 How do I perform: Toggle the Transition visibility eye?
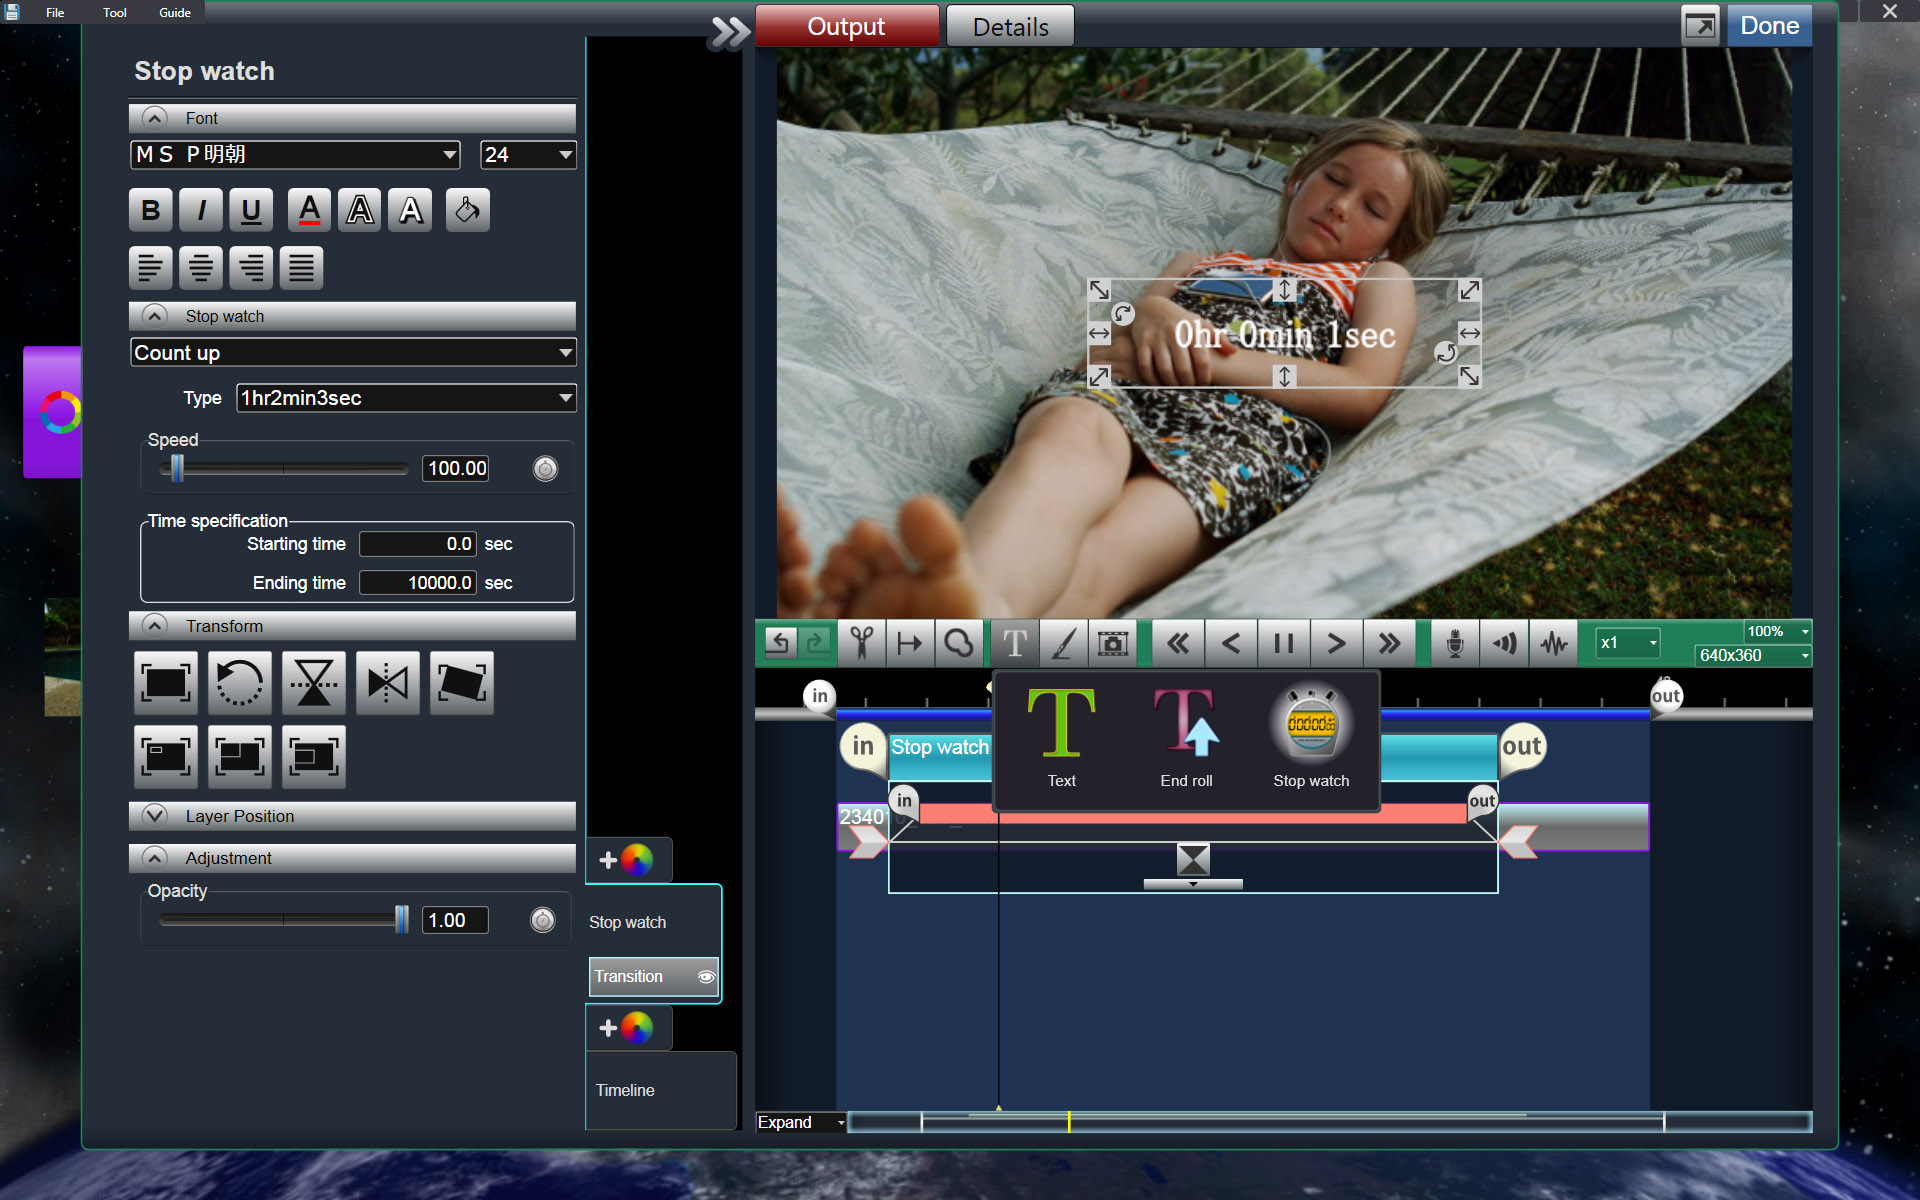click(706, 977)
